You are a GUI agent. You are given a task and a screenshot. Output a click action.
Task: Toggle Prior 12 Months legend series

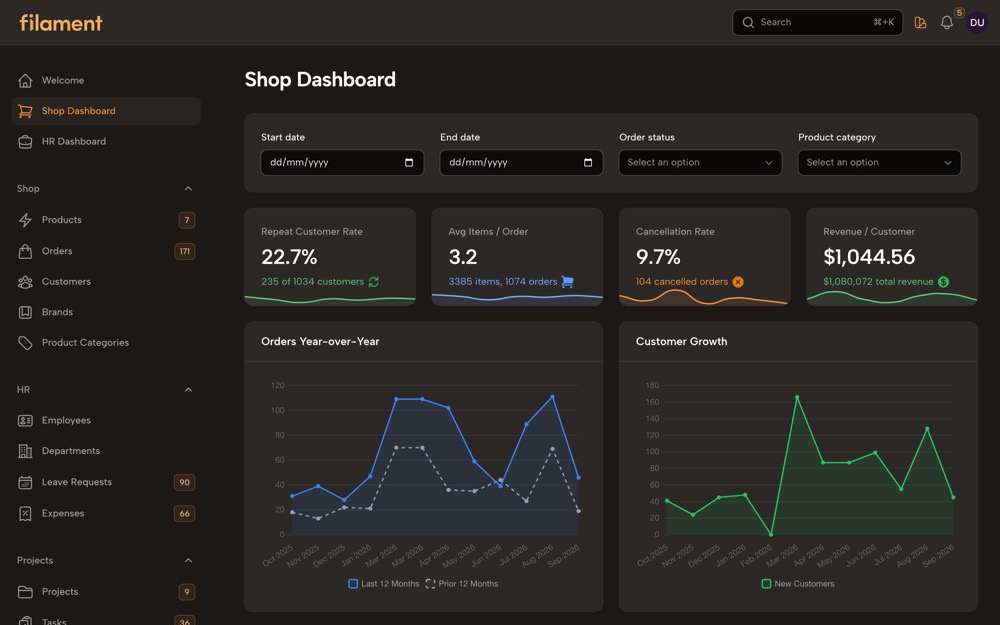[x=462, y=584]
